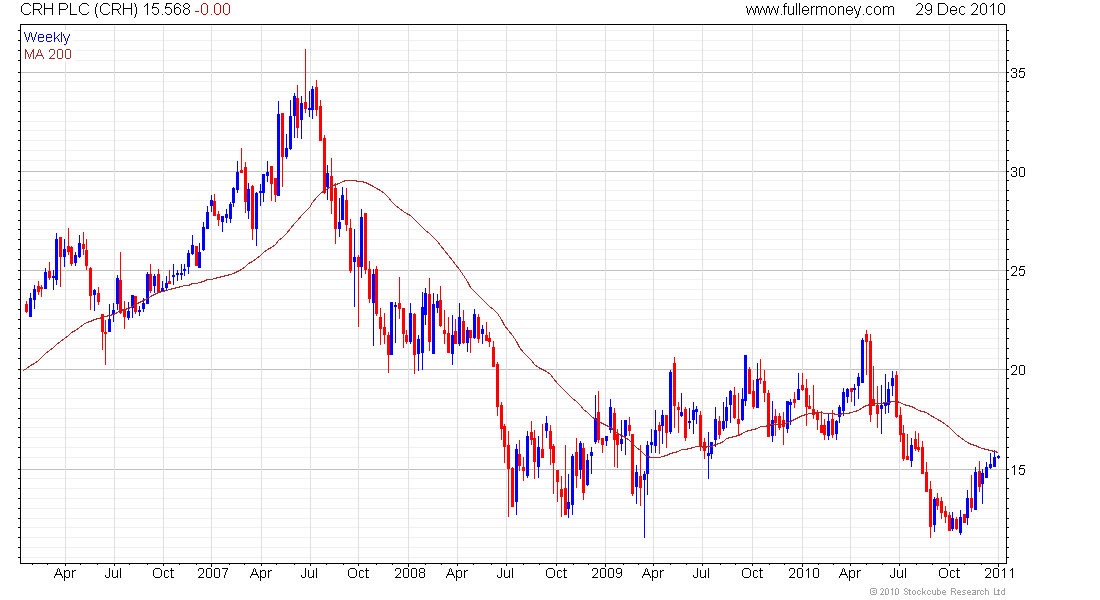This screenshot has height=600, width=1100.
Task: Click the 15 price axis label
Action: coord(1017,469)
